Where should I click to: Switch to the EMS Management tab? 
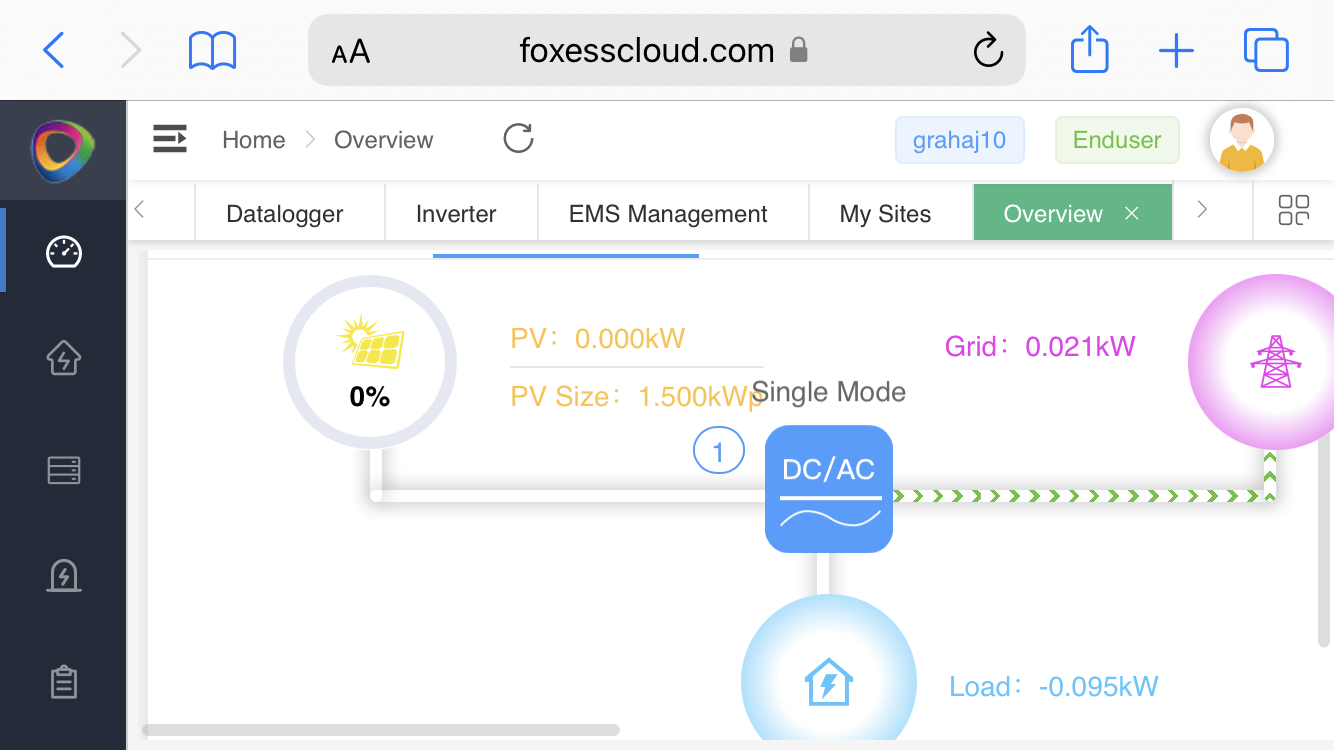pos(668,214)
